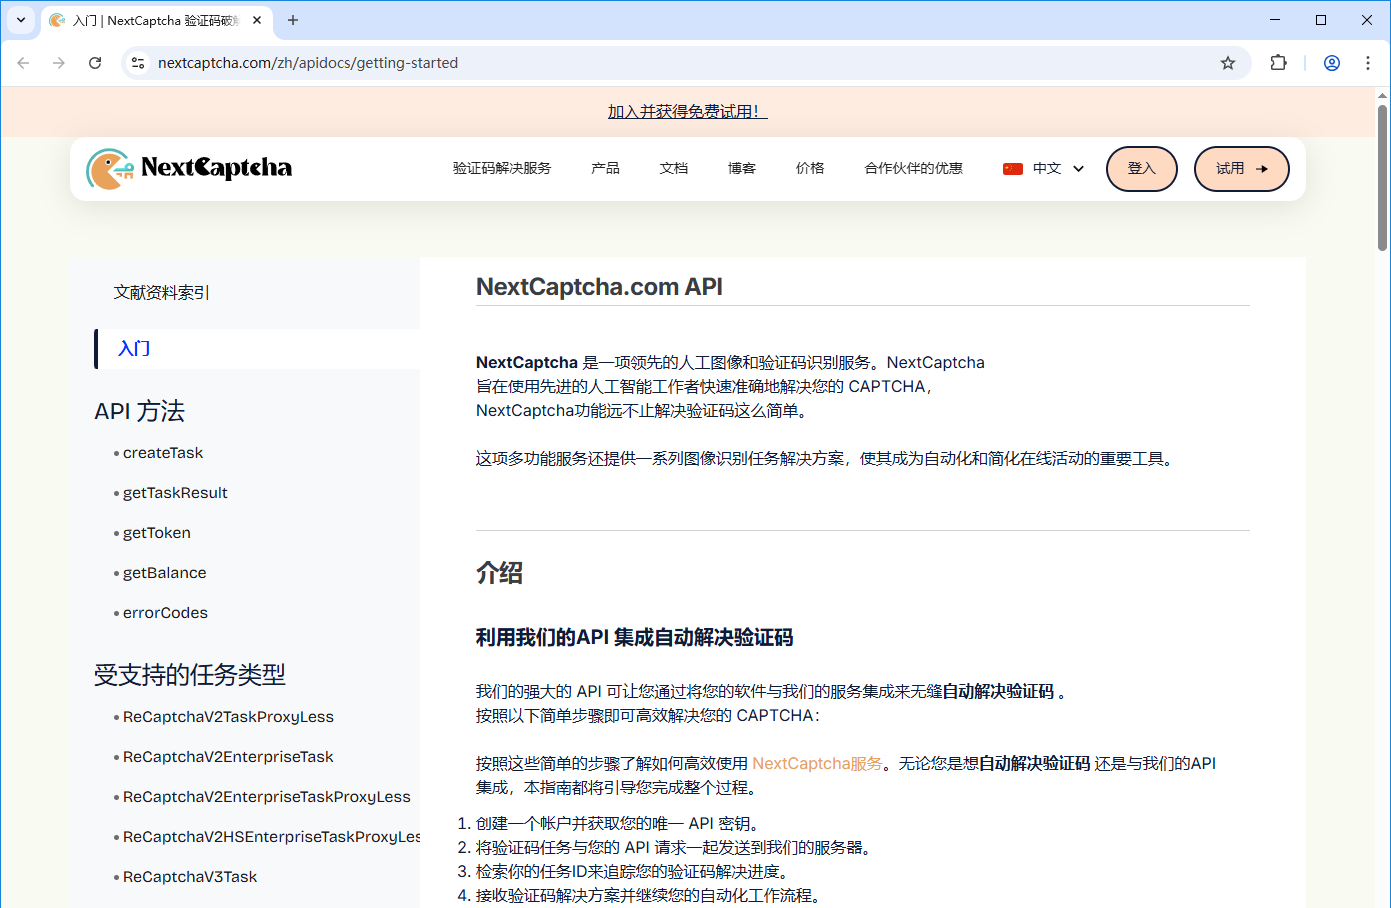Open getBalance in the sidebar
1391x908 pixels.
[x=165, y=573]
